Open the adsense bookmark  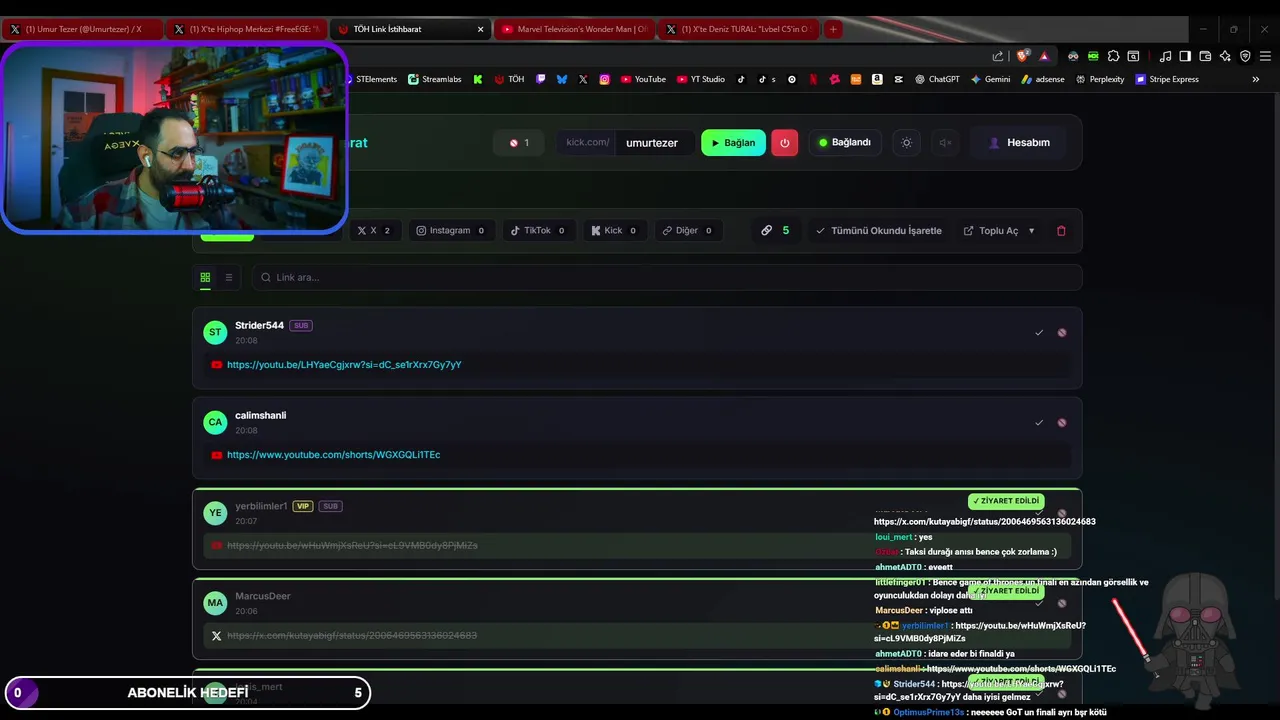(x=1043, y=79)
